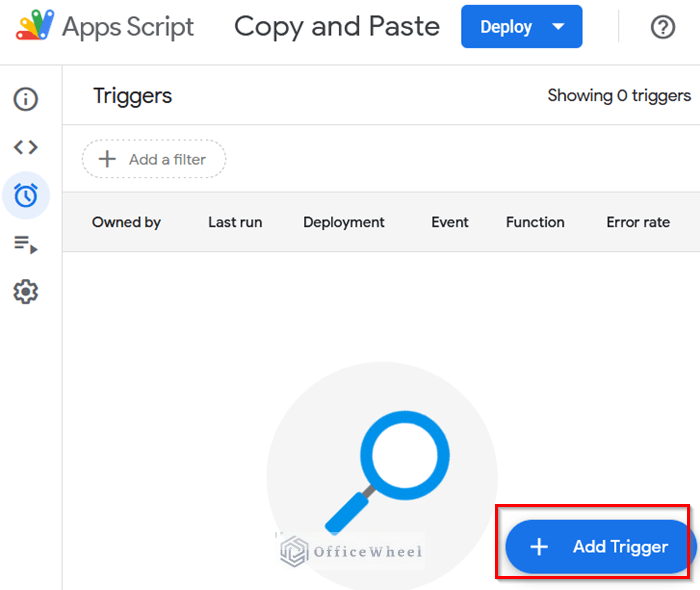Screen dimensions: 700x590
Task: Open the Overview info icon in sidebar
Action: pyautogui.click(x=26, y=99)
